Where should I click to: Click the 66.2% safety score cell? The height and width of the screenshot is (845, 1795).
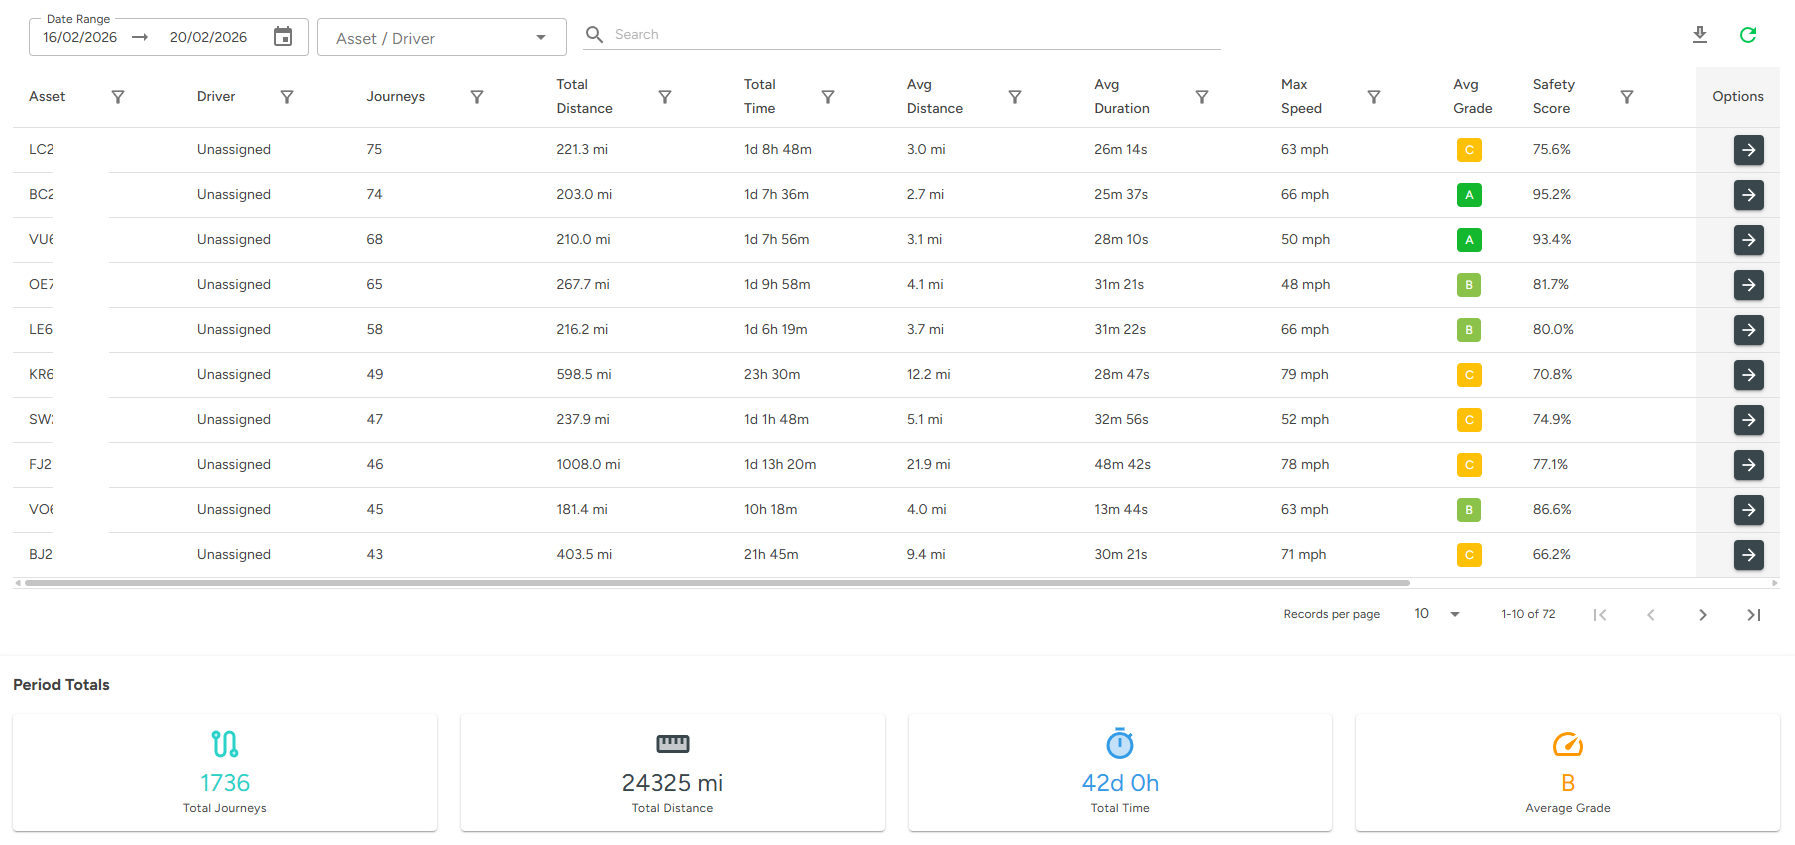point(1552,555)
